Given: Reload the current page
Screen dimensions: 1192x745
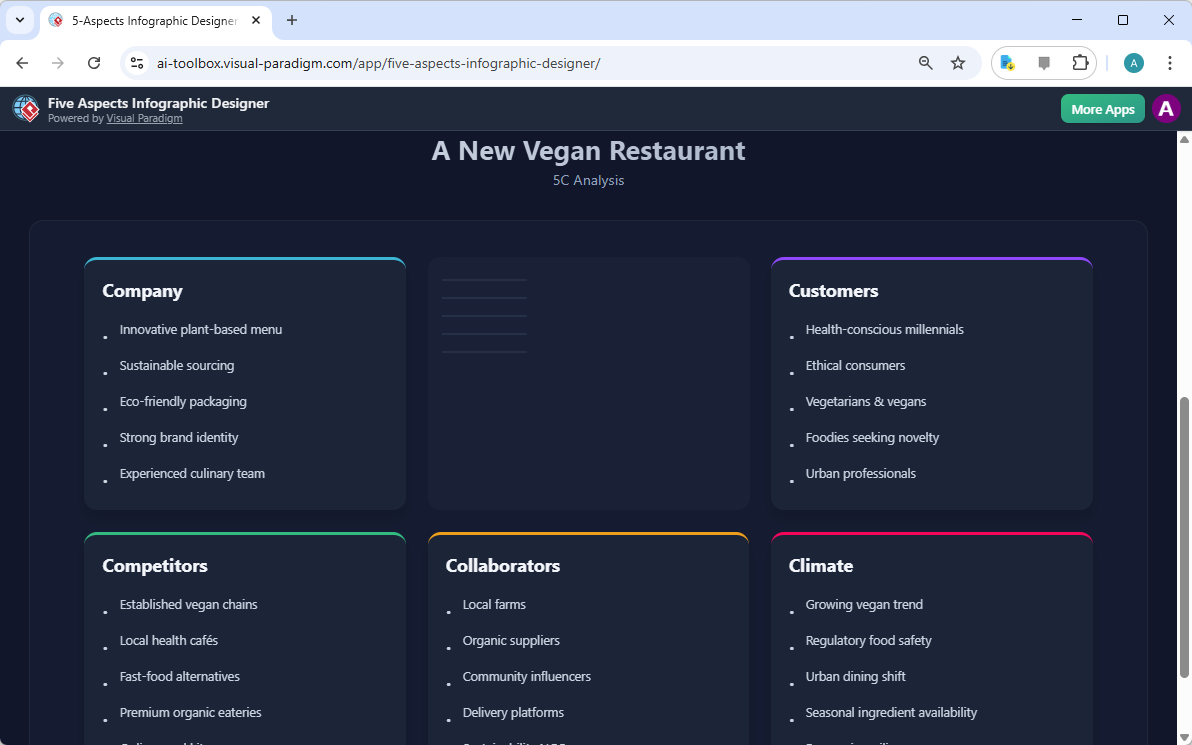Looking at the screenshot, I should [x=94, y=62].
